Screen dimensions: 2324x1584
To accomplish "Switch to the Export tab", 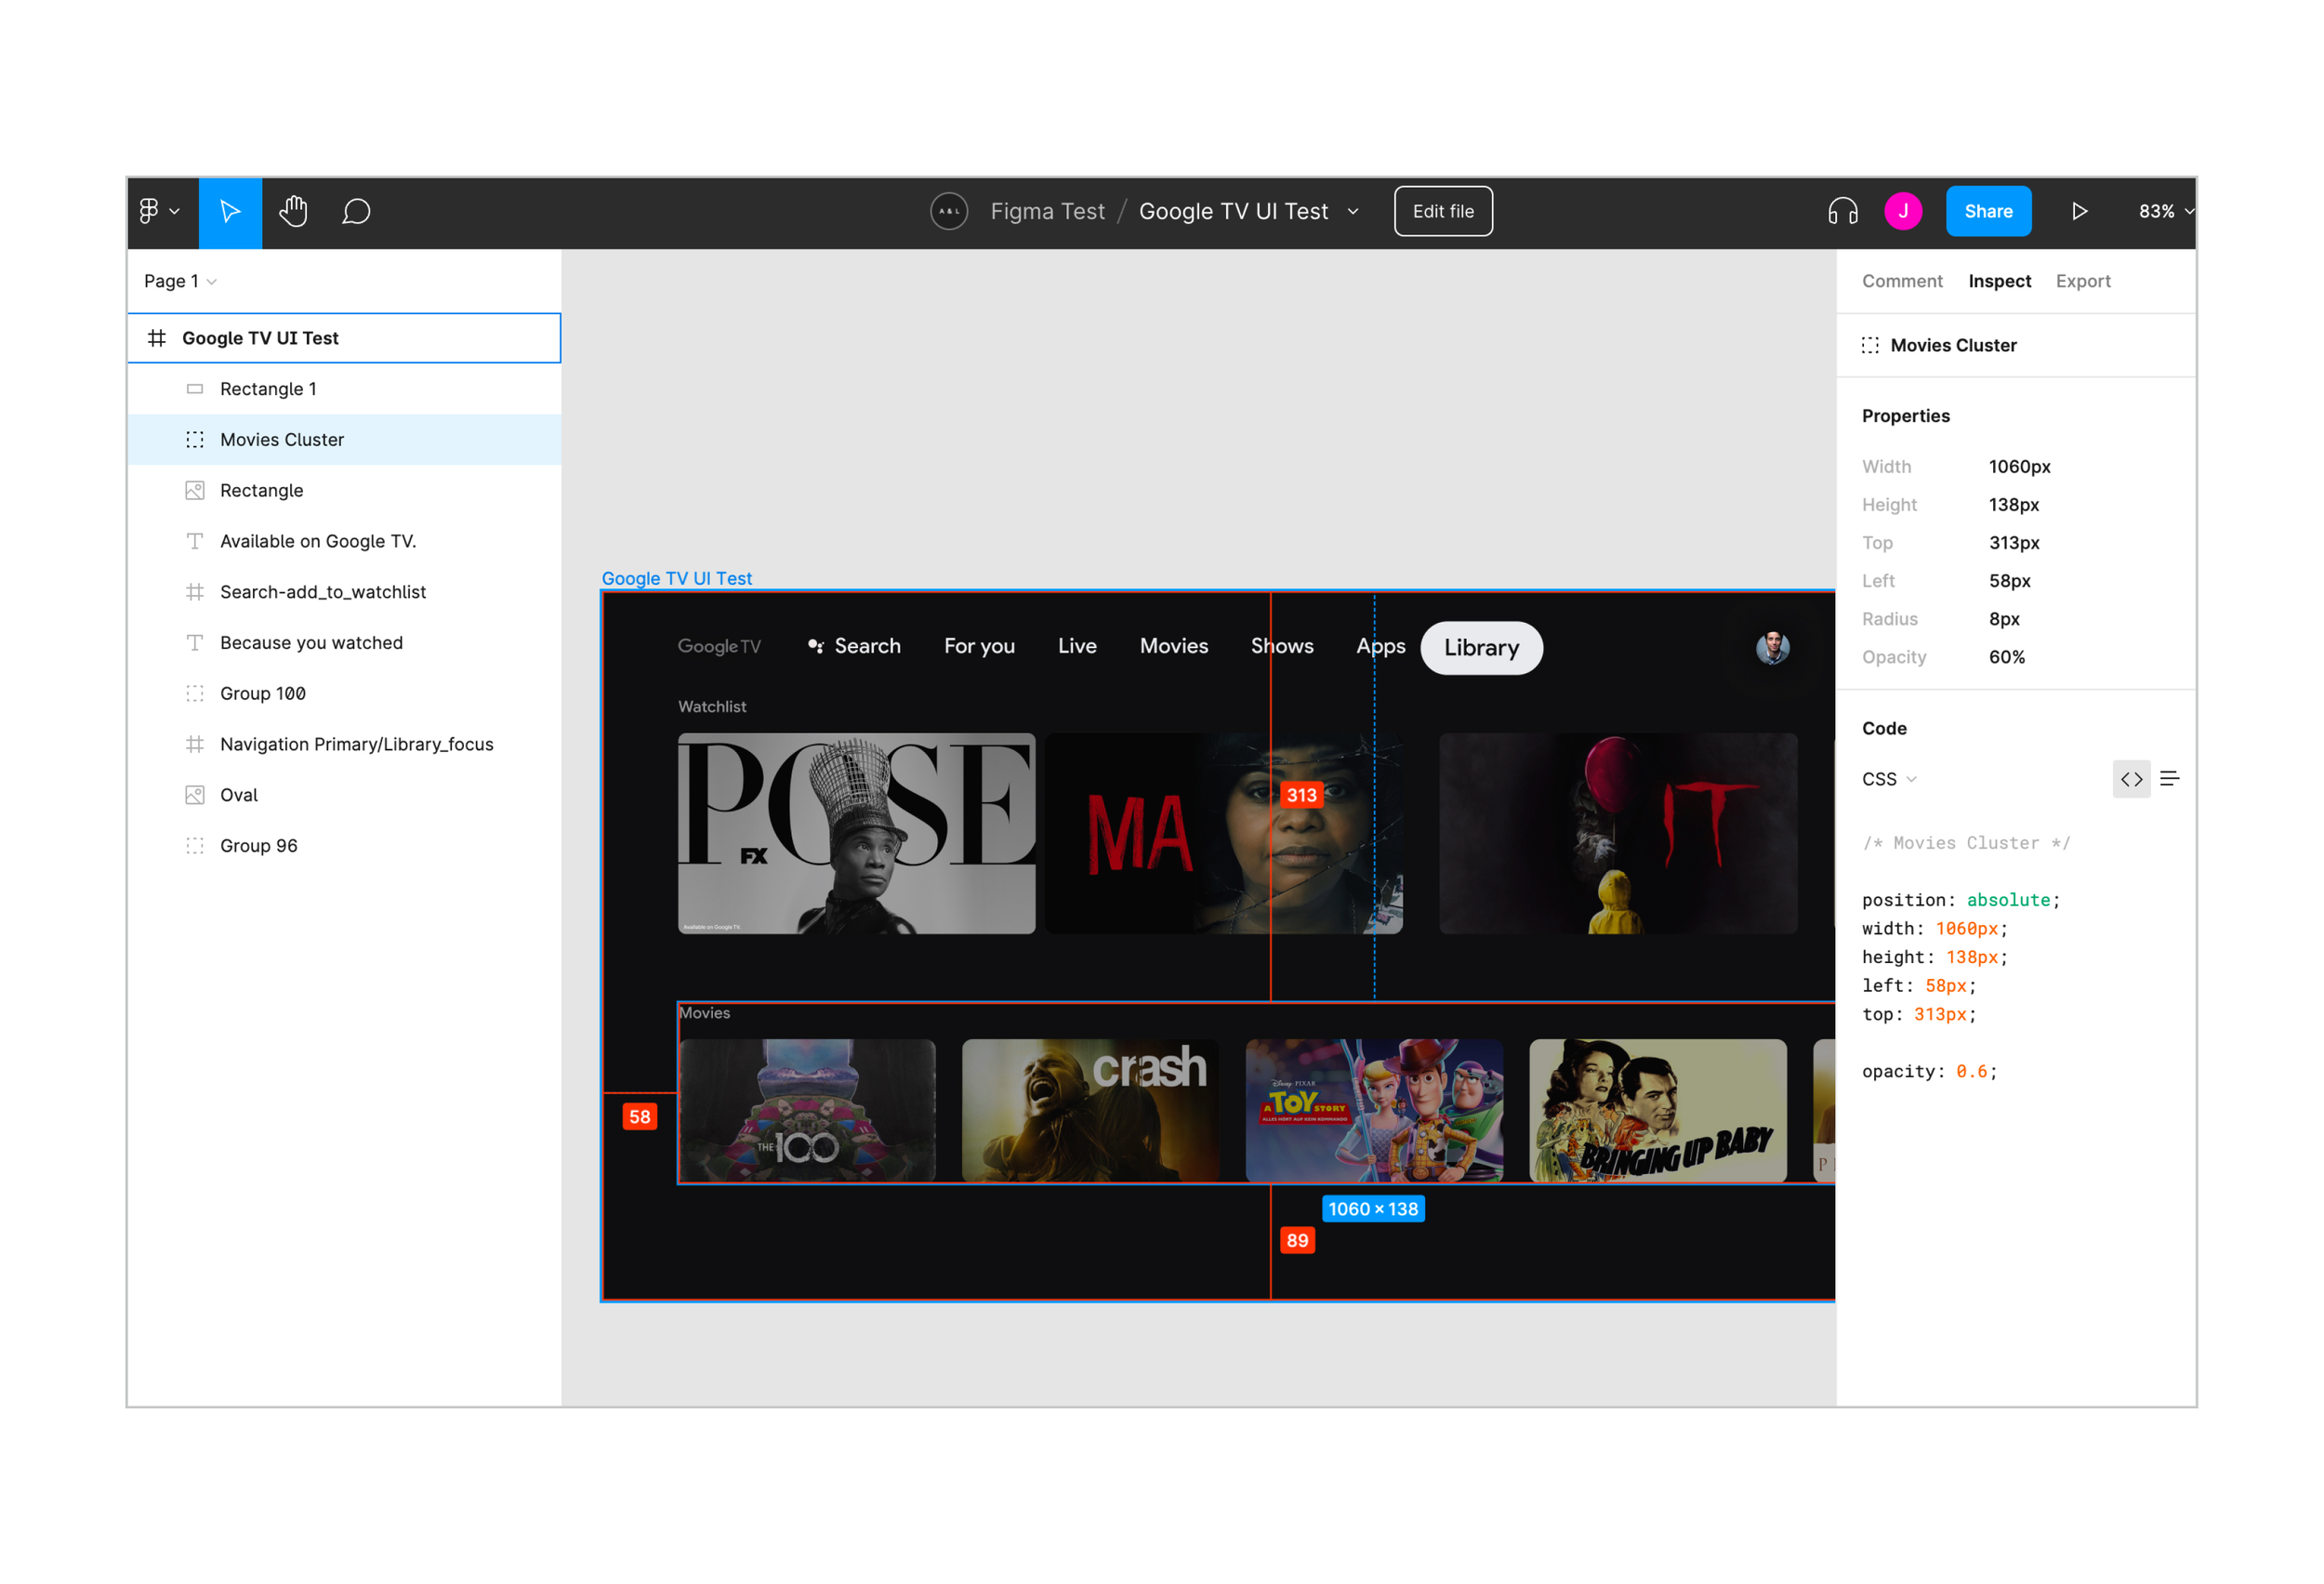I will [2083, 281].
